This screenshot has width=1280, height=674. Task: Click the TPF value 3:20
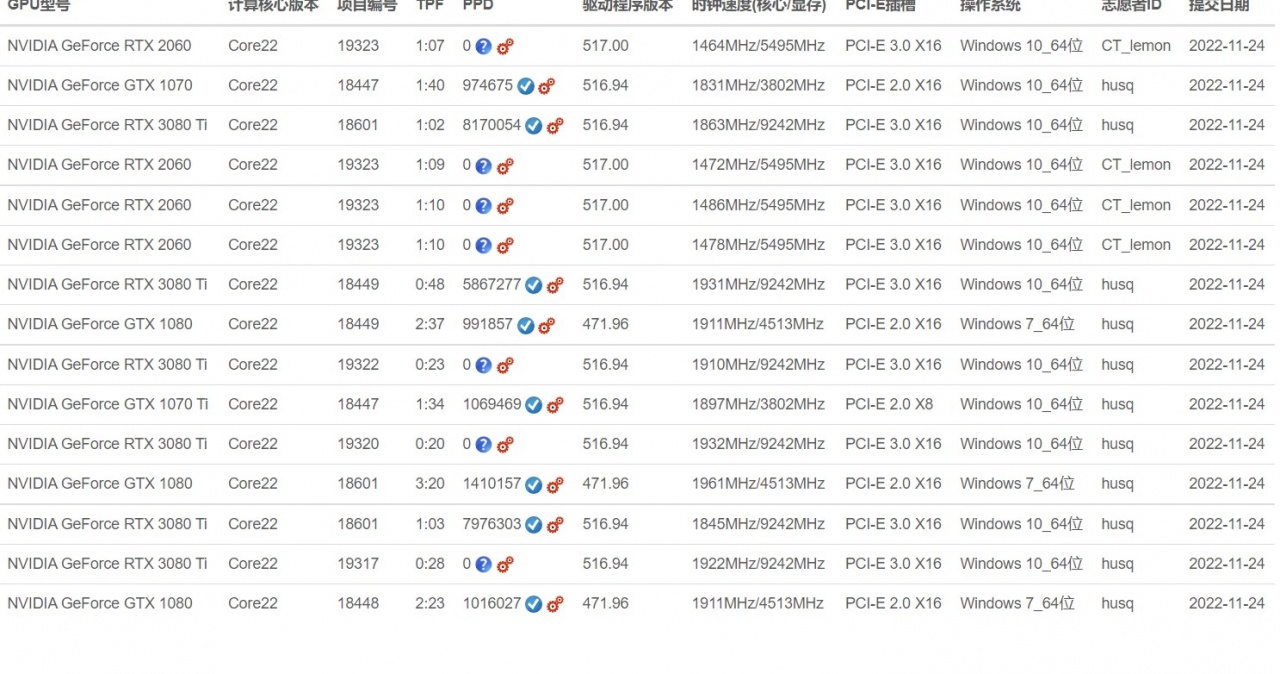click(x=430, y=483)
